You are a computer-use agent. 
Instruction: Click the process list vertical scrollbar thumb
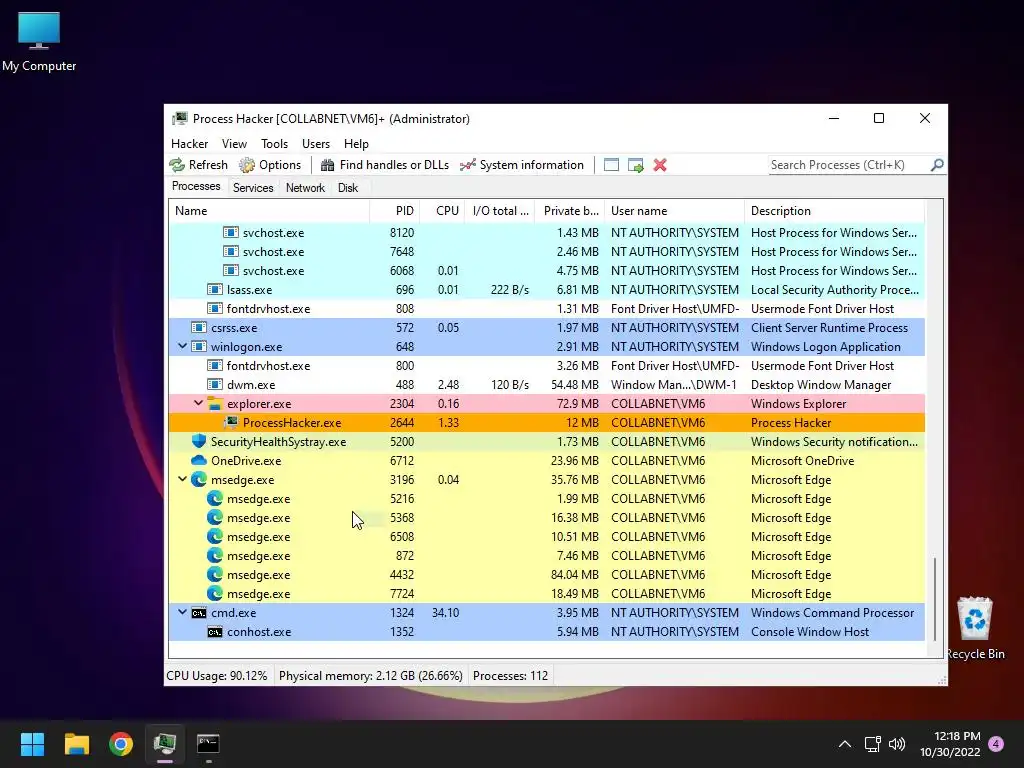(935, 599)
